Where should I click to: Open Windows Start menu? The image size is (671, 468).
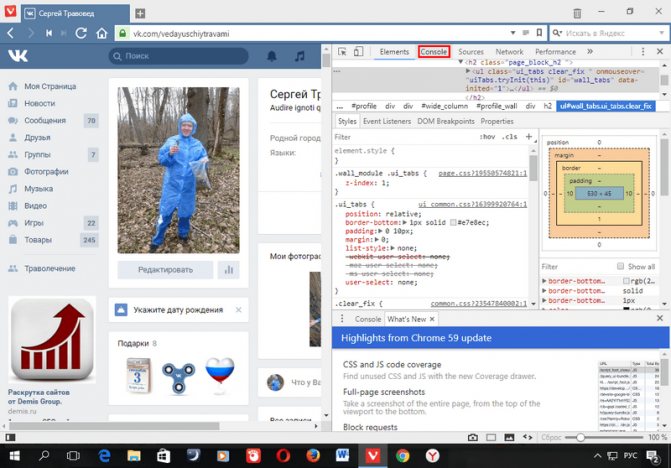click(14, 456)
